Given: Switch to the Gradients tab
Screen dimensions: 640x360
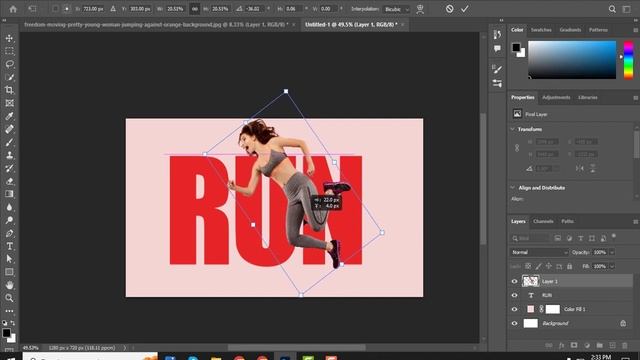Looking at the screenshot, I should click(570, 30).
